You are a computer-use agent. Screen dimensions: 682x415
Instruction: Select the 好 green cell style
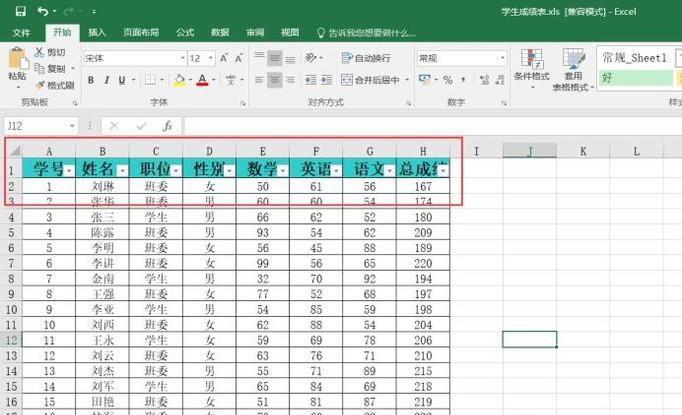tap(636, 78)
